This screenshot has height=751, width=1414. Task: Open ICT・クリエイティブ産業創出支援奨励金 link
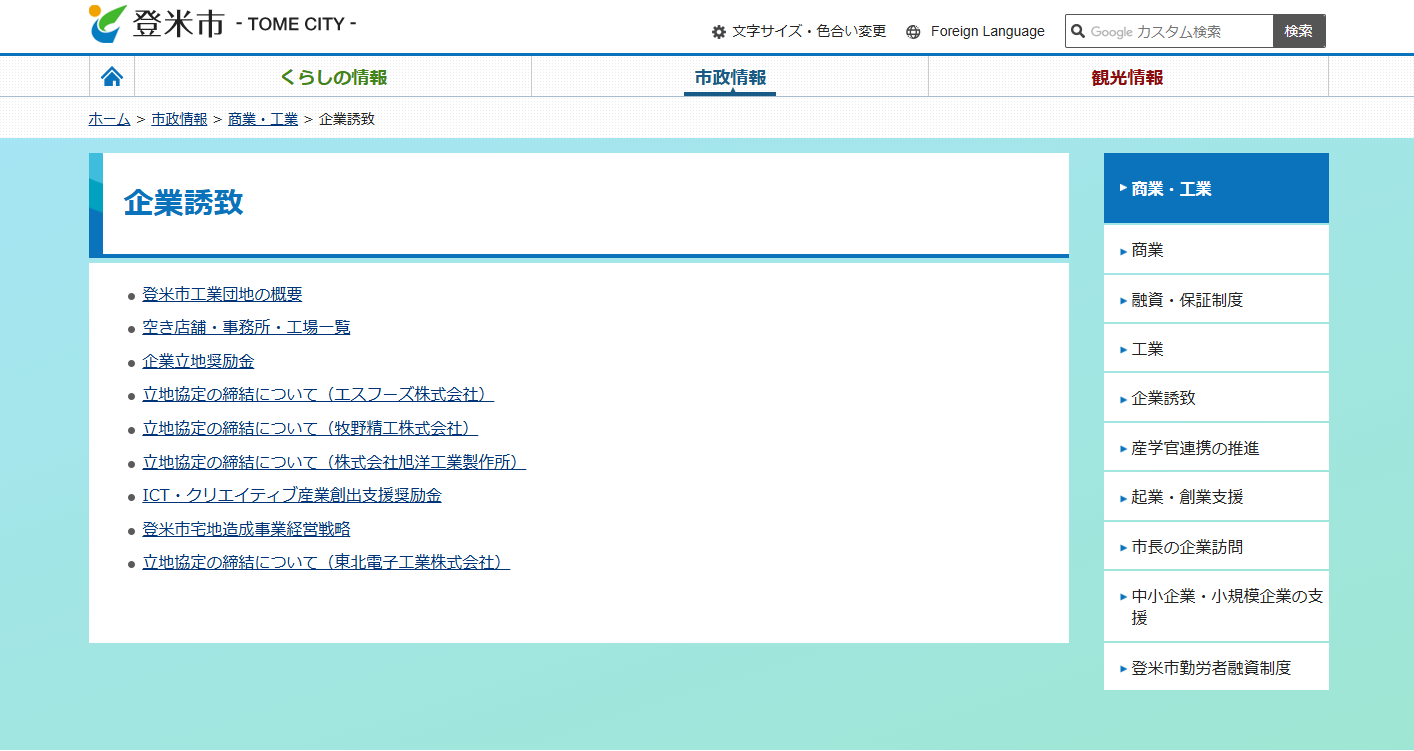tap(292, 495)
